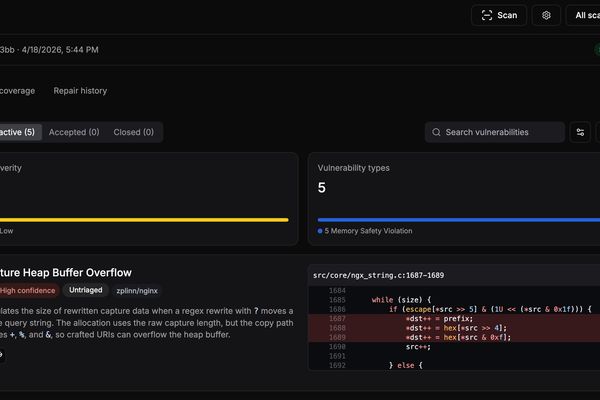Viewport: 600px width, 400px height.
Task: Click the blue Memory Safety Violation bar
Action: (x=459, y=220)
